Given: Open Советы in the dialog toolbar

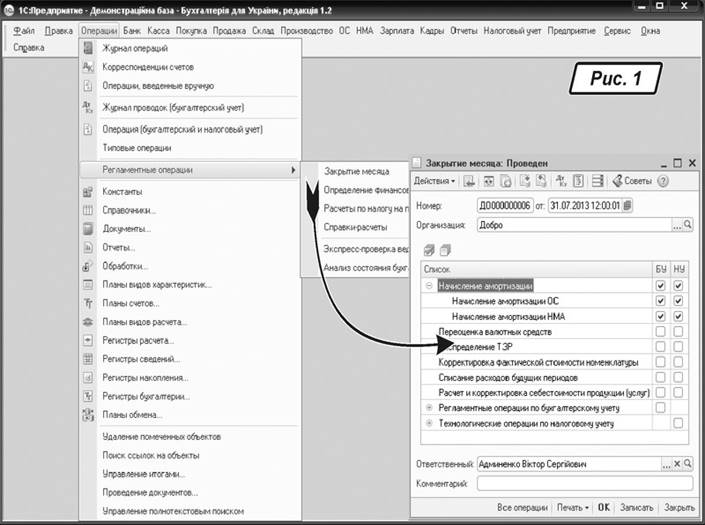Looking at the screenshot, I should click(632, 181).
